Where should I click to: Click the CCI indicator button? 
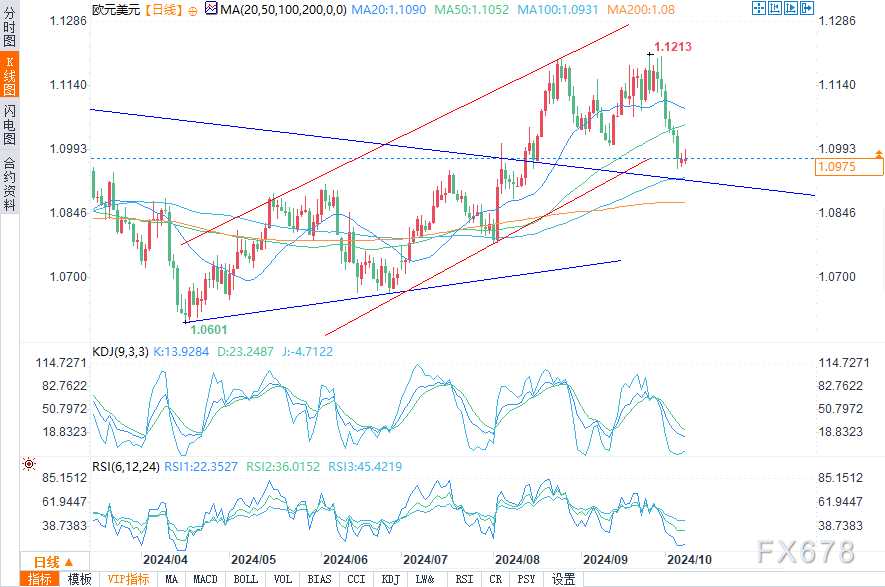click(355, 579)
